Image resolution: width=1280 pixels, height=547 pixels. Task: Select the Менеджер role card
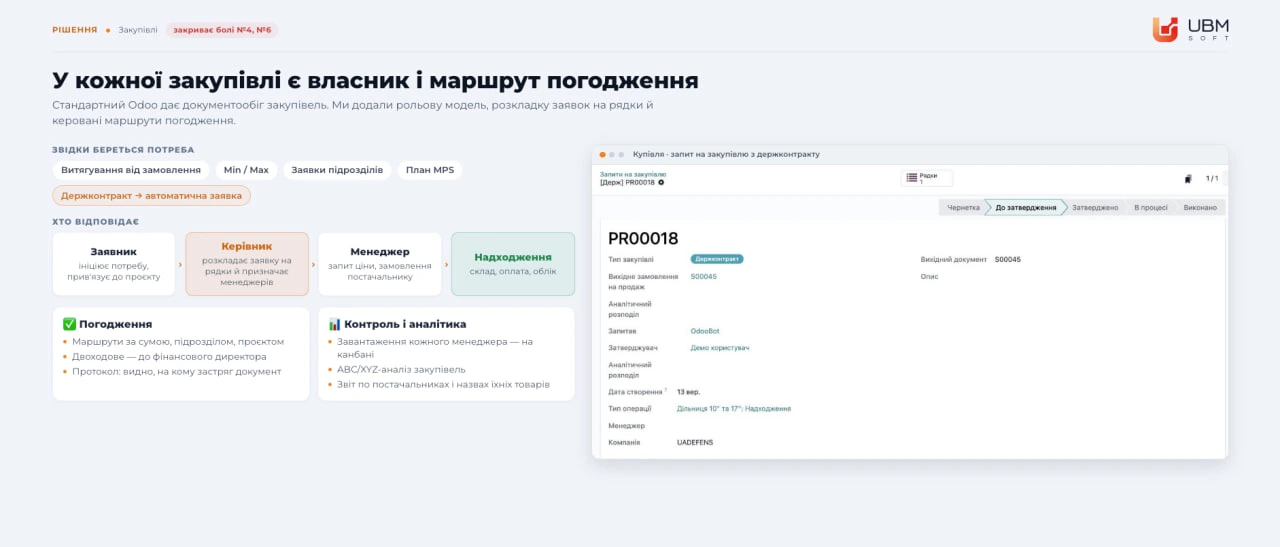pos(380,264)
